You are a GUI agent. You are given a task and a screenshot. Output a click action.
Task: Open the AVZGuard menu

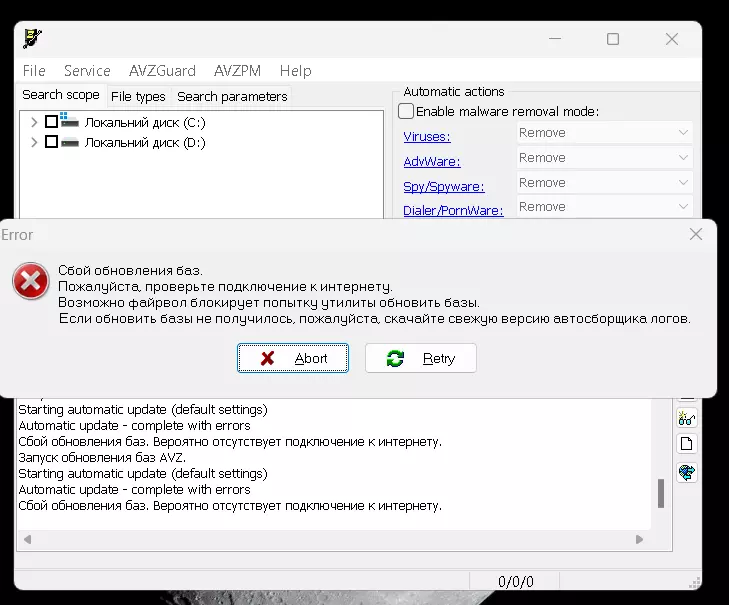pos(162,71)
